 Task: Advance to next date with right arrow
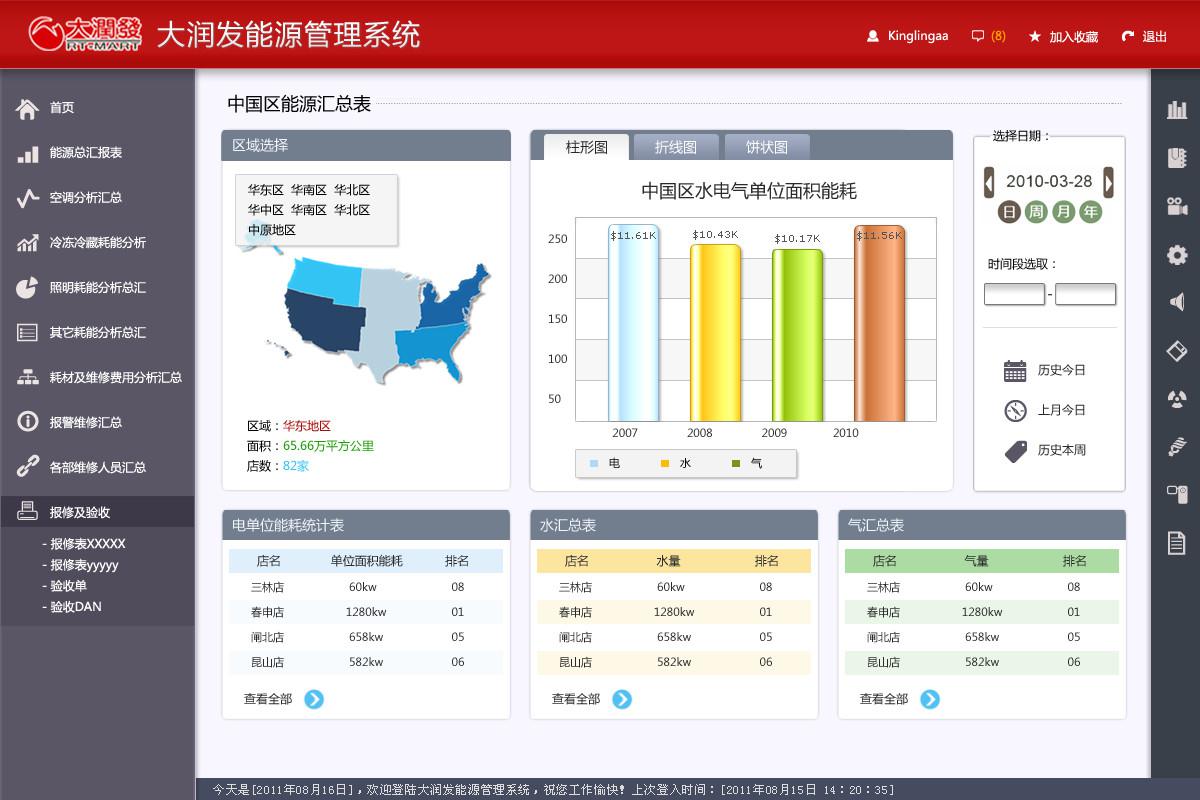pyautogui.click(x=1108, y=182)
